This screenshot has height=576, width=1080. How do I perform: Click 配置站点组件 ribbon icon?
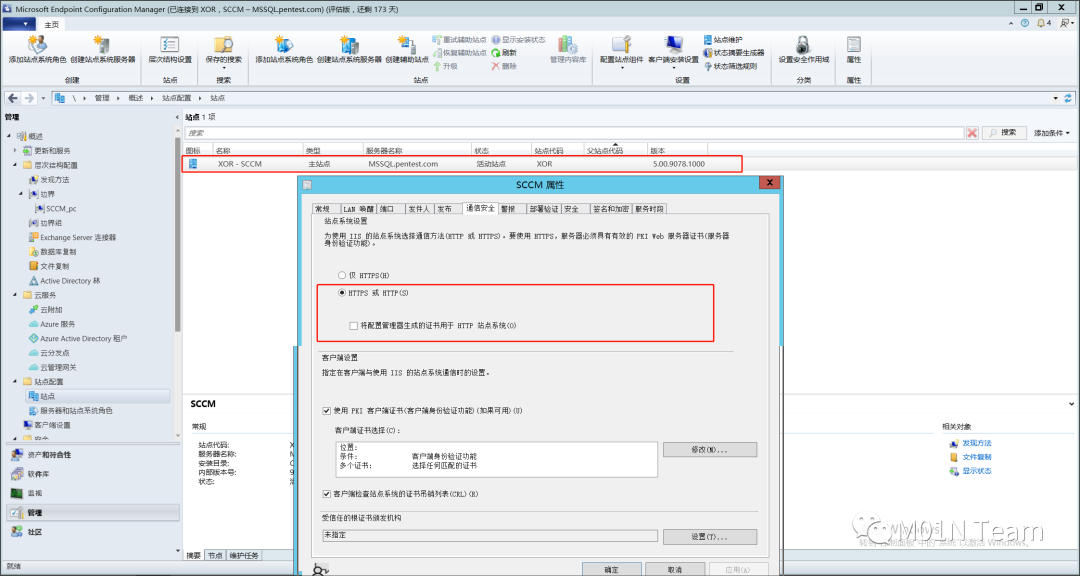(x=621, y=45)
